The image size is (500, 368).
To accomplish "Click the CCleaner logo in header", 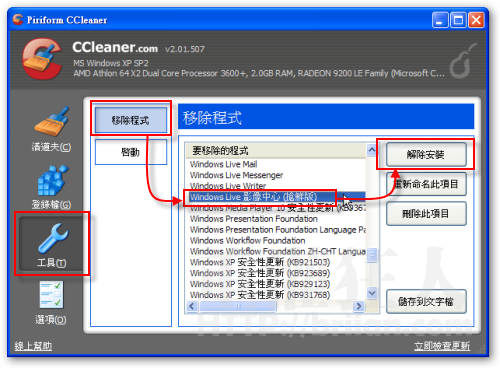I will click(42, 59).
